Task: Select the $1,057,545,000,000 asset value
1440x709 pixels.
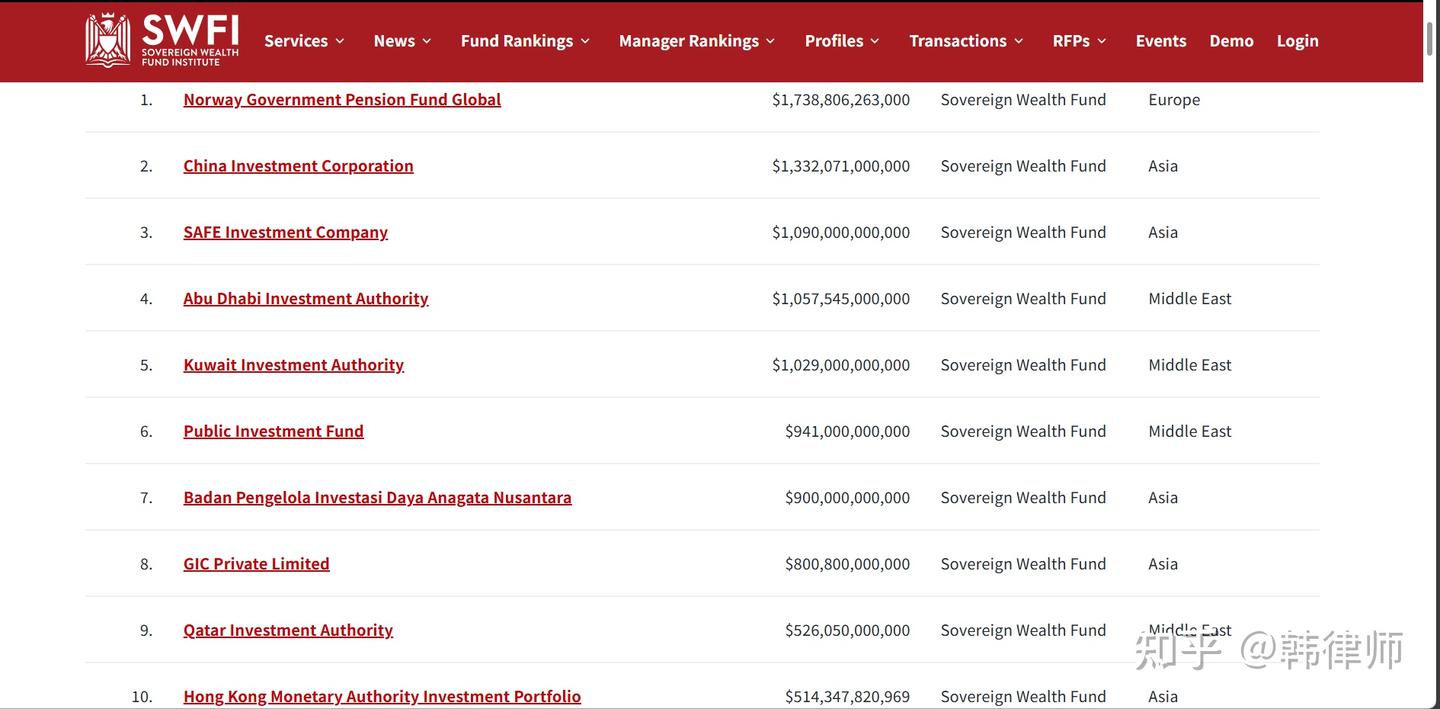Action: (x=841, y=298)
